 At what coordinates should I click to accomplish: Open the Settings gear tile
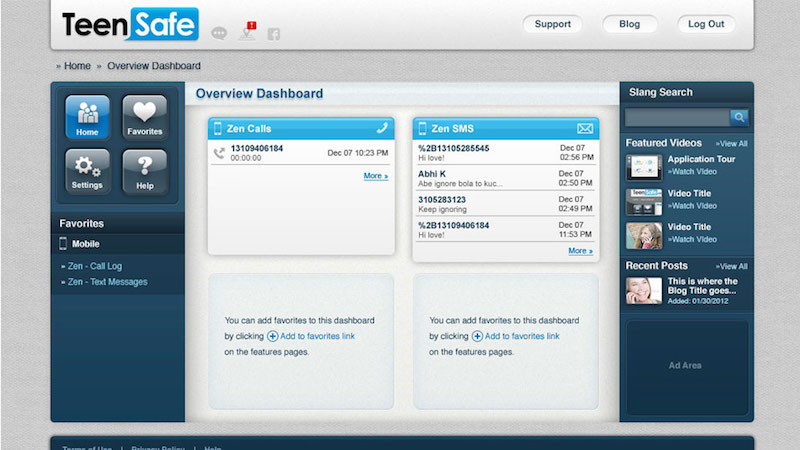tap(87, 170)
